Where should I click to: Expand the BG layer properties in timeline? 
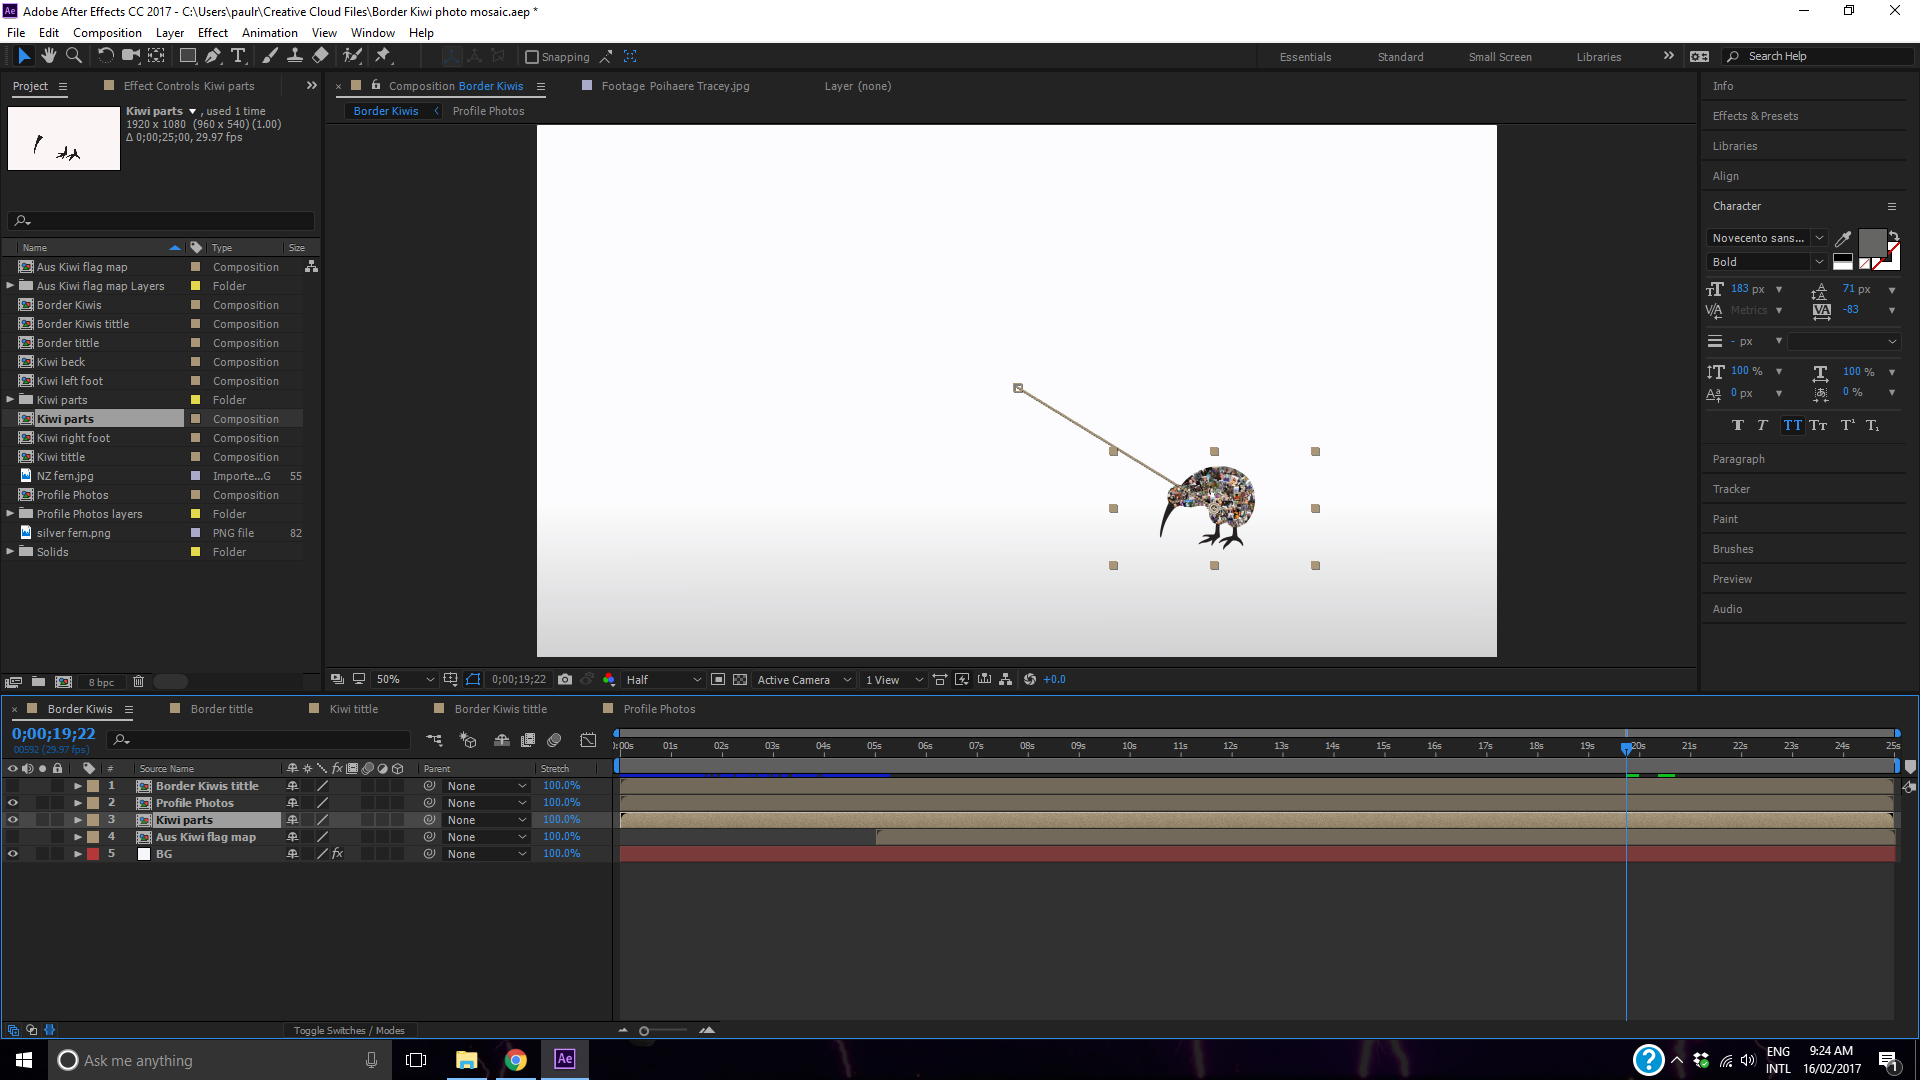point(77,854)
